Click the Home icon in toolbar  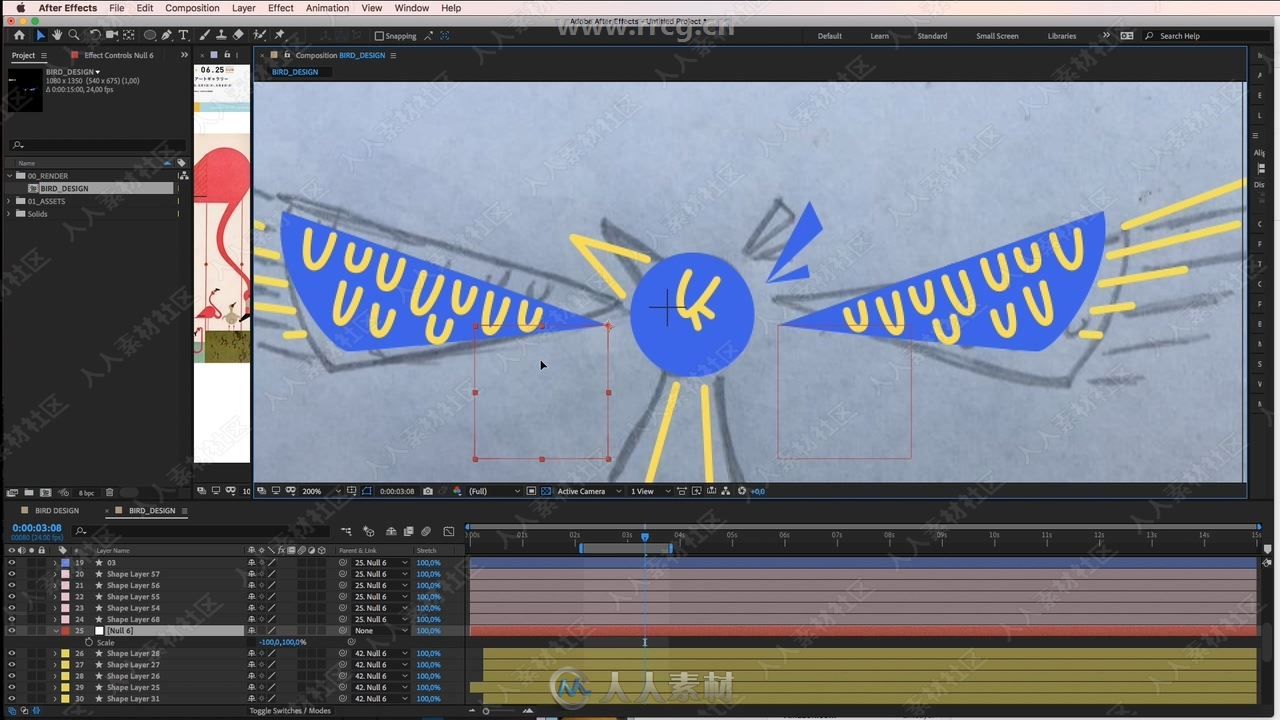pyautogui.click(x=19, y=35)
